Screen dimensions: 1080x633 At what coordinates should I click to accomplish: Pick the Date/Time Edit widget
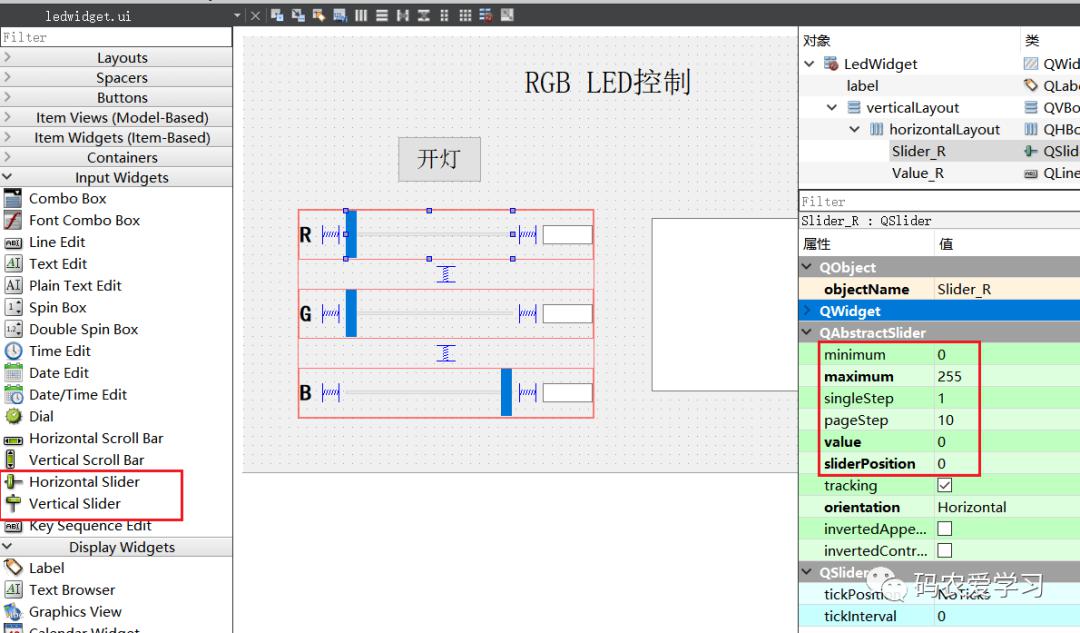[78, 395]
